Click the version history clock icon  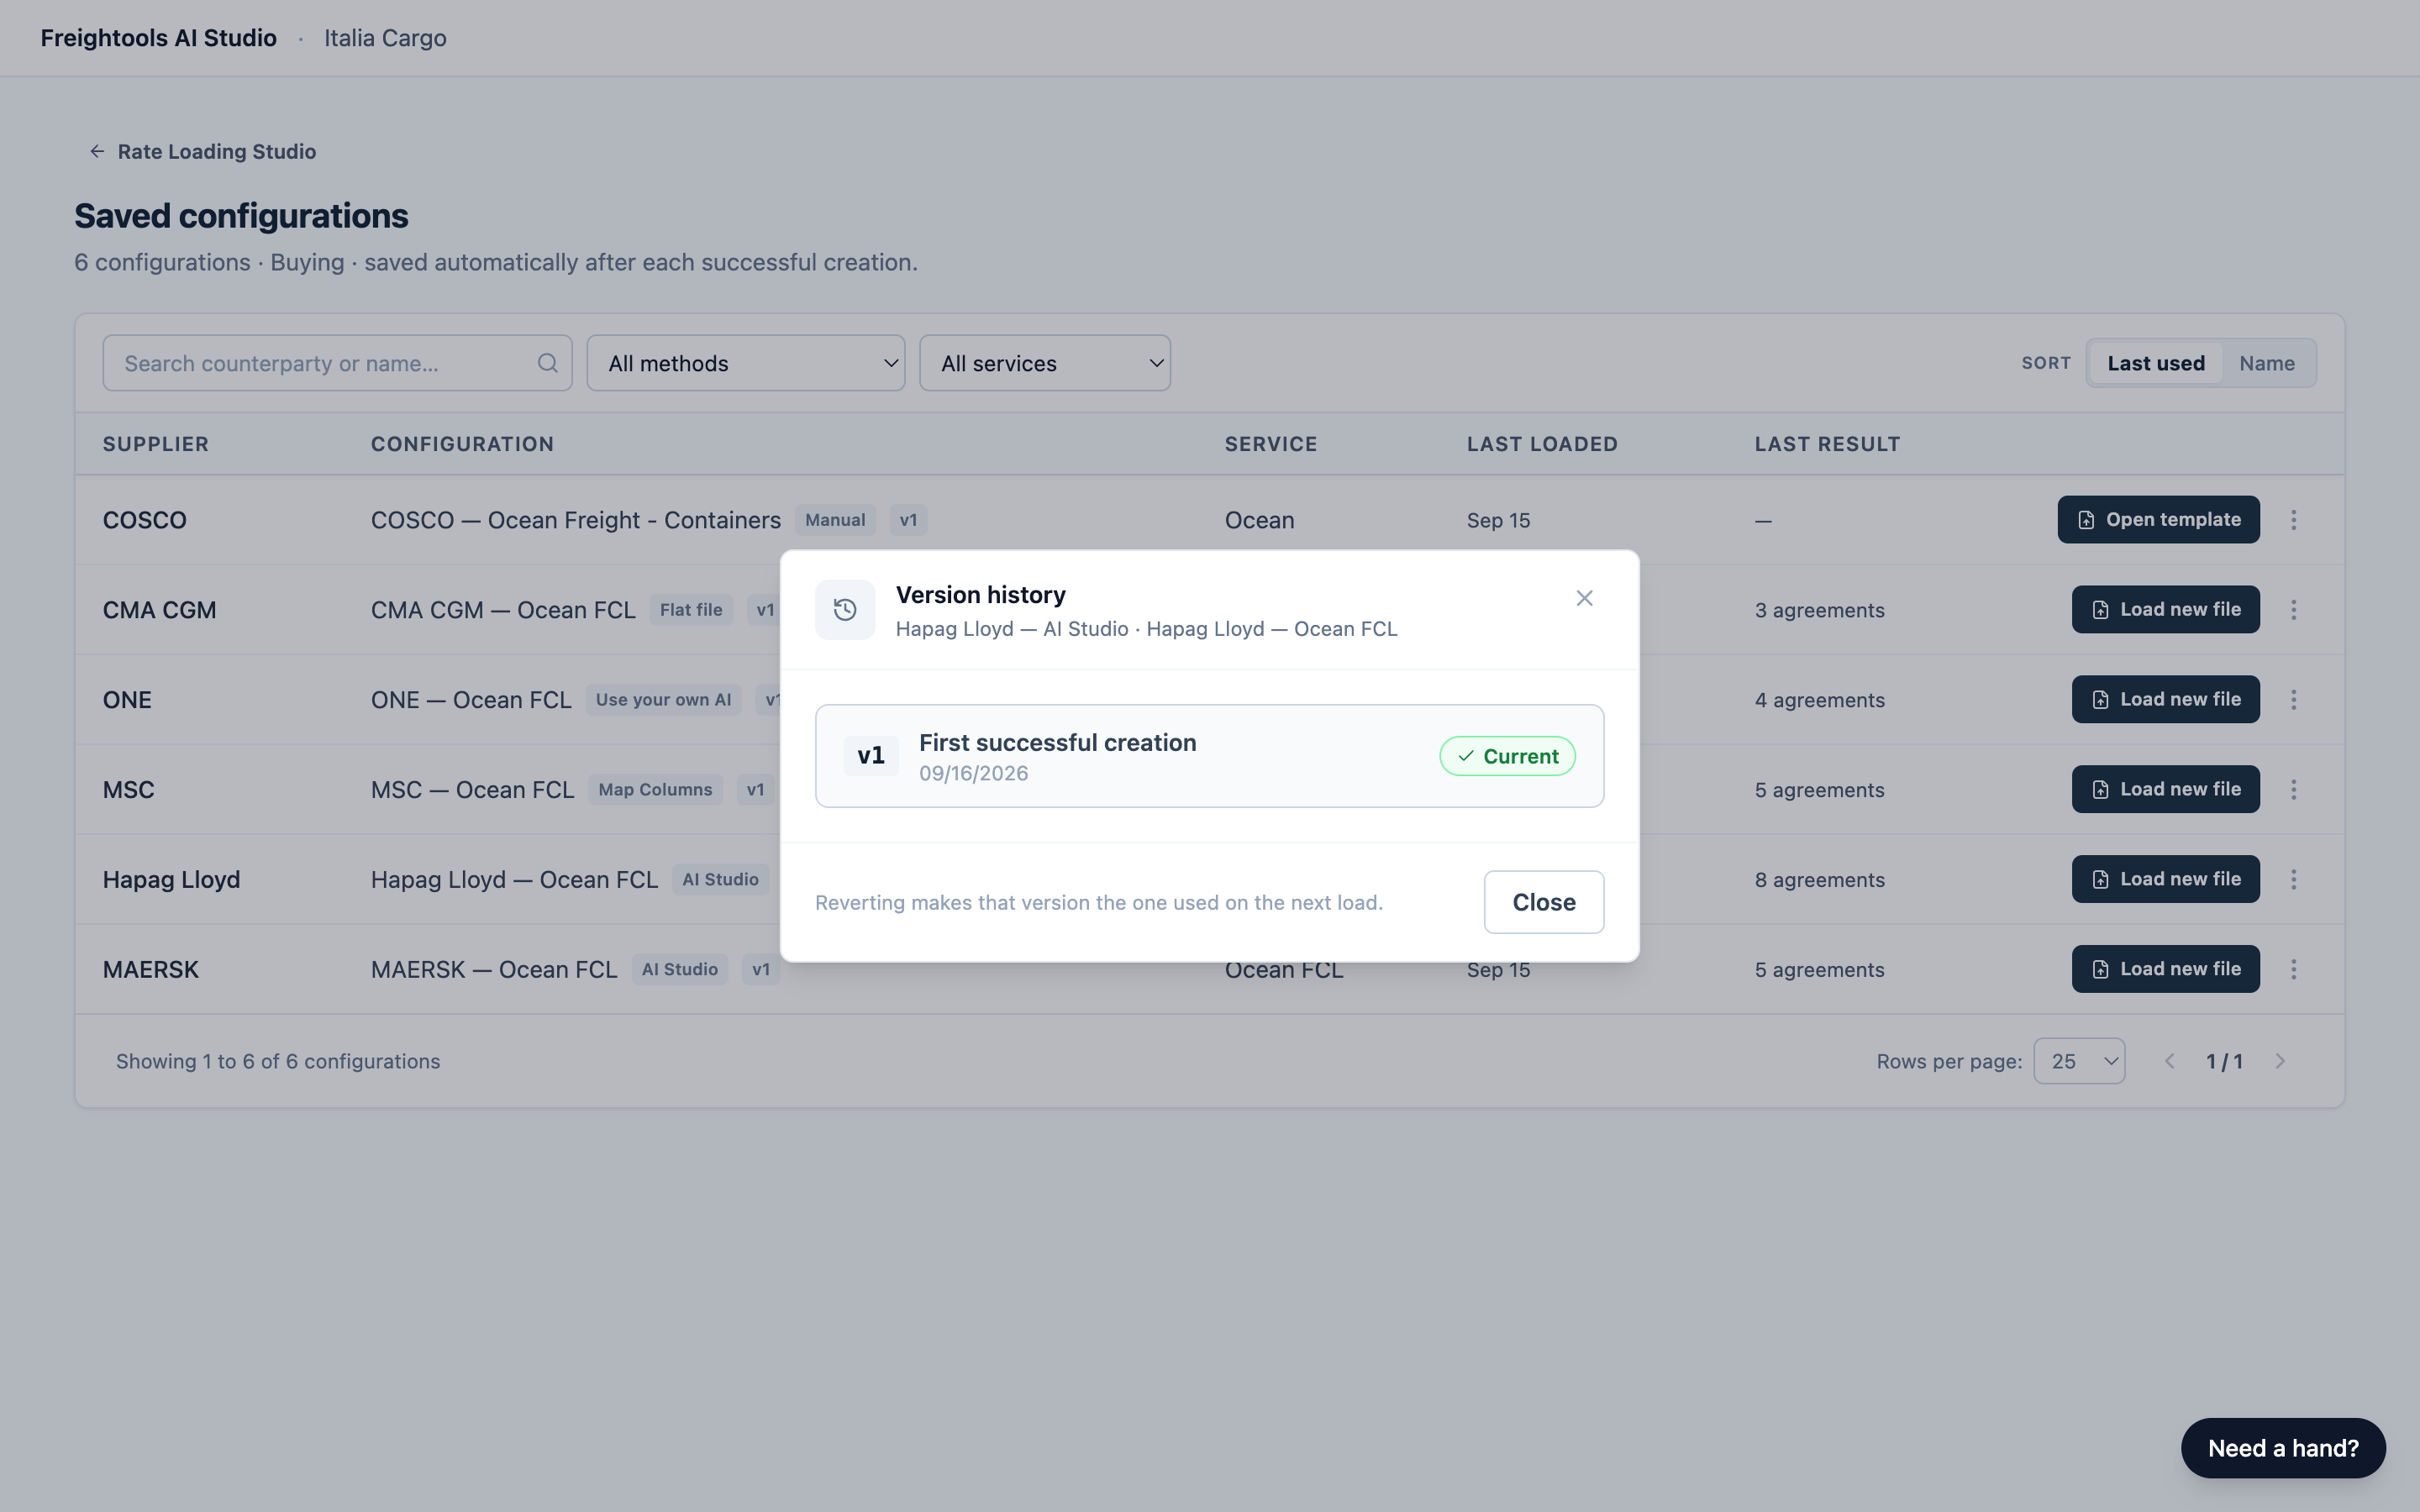(845, 610)
